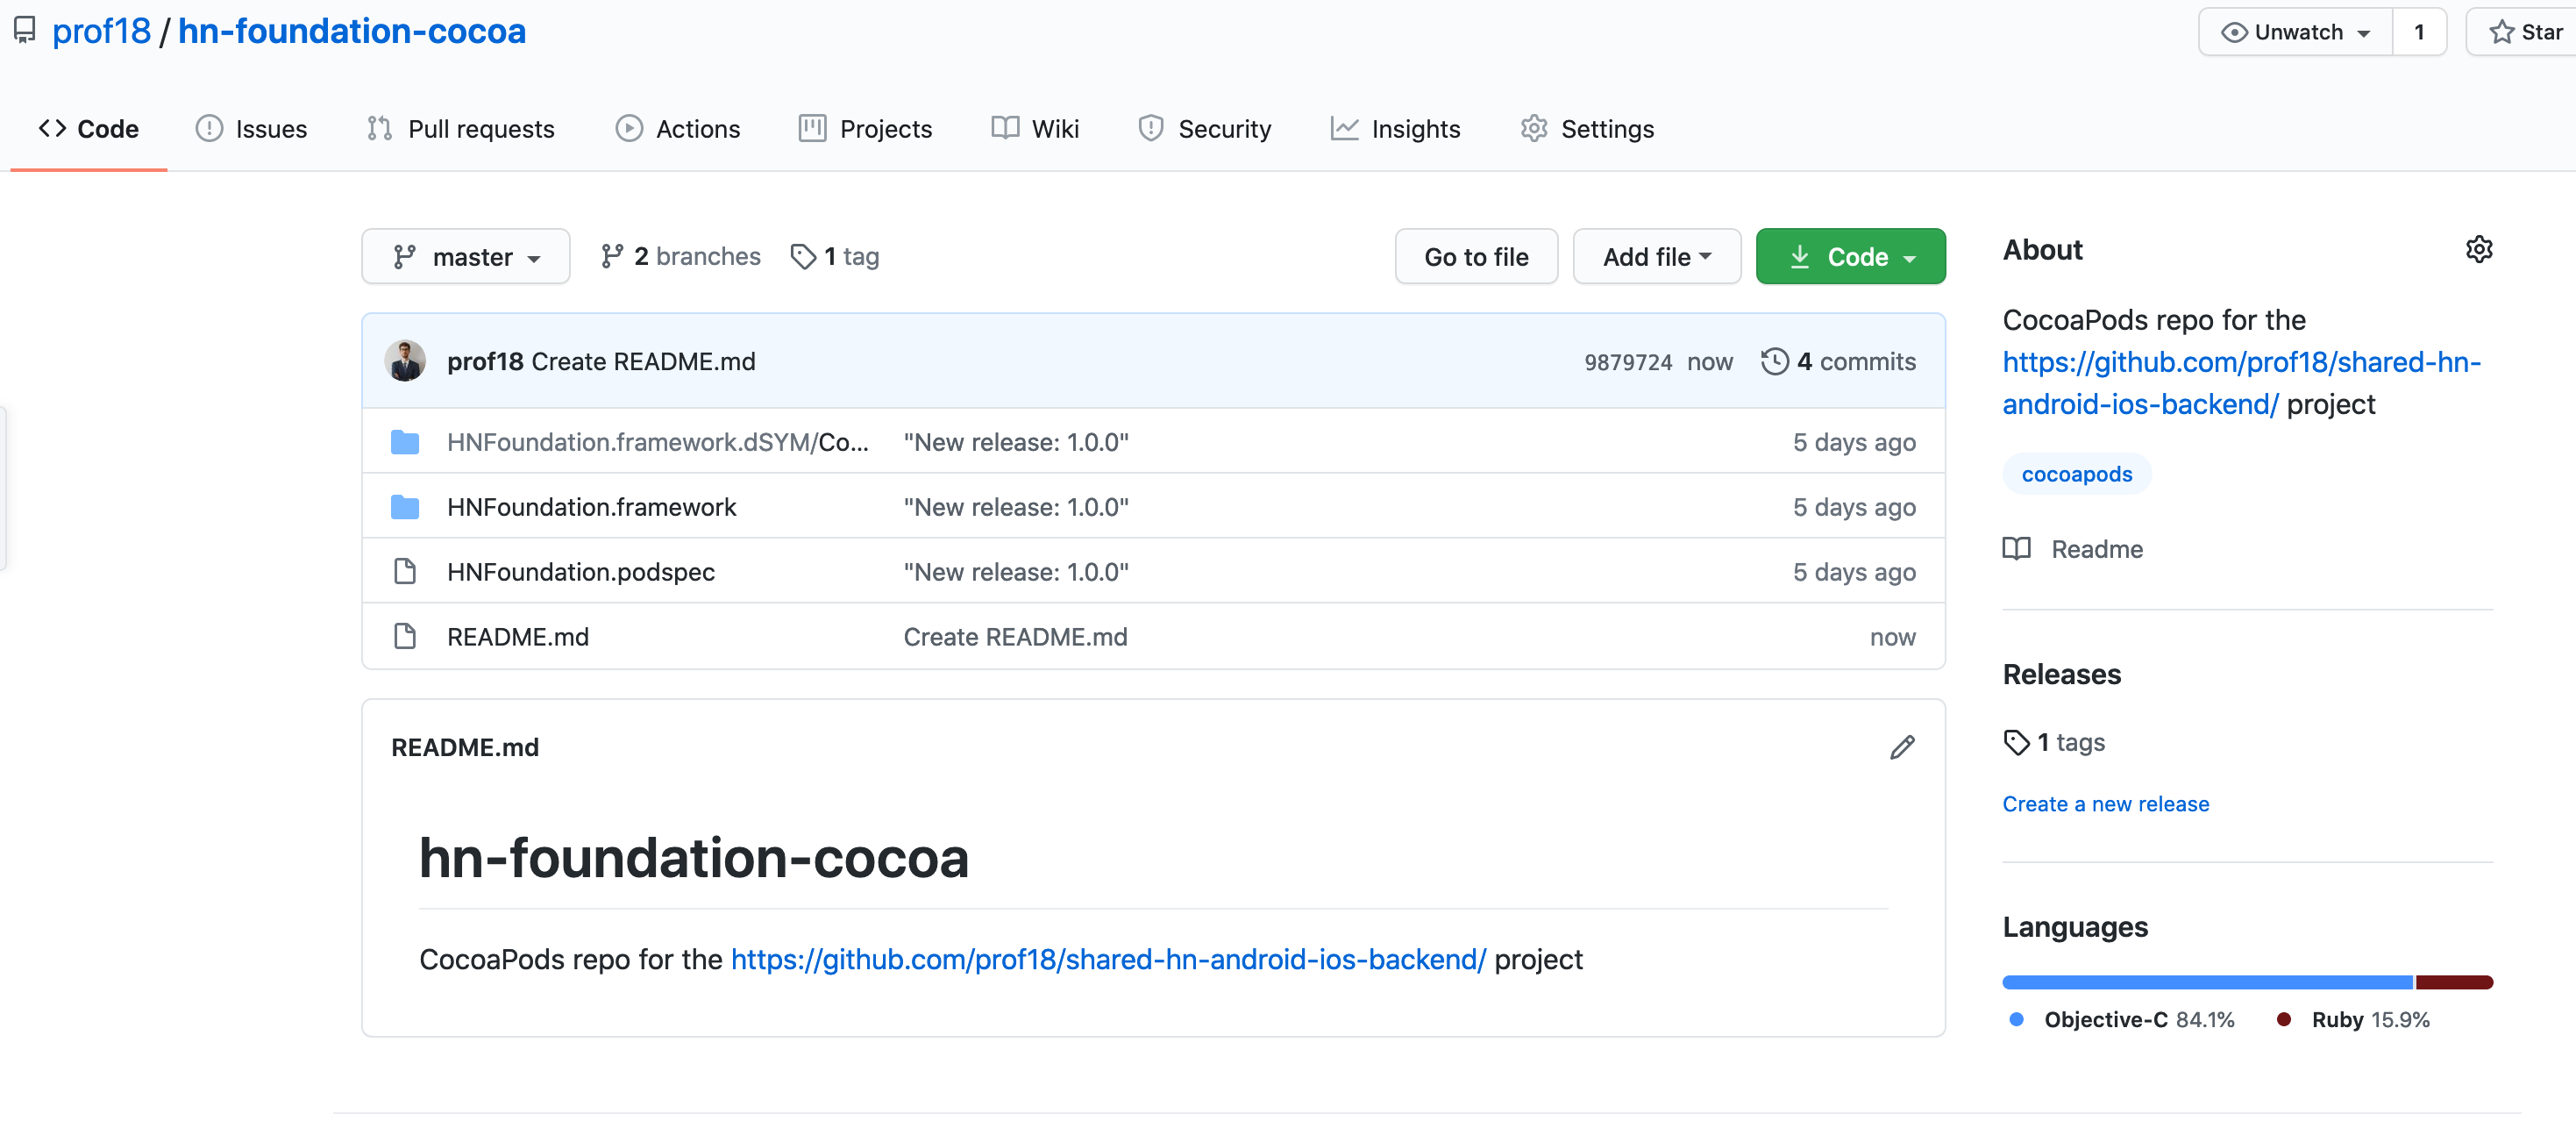
Task: Open the repository Settings tab
Action: point(1587,129)
